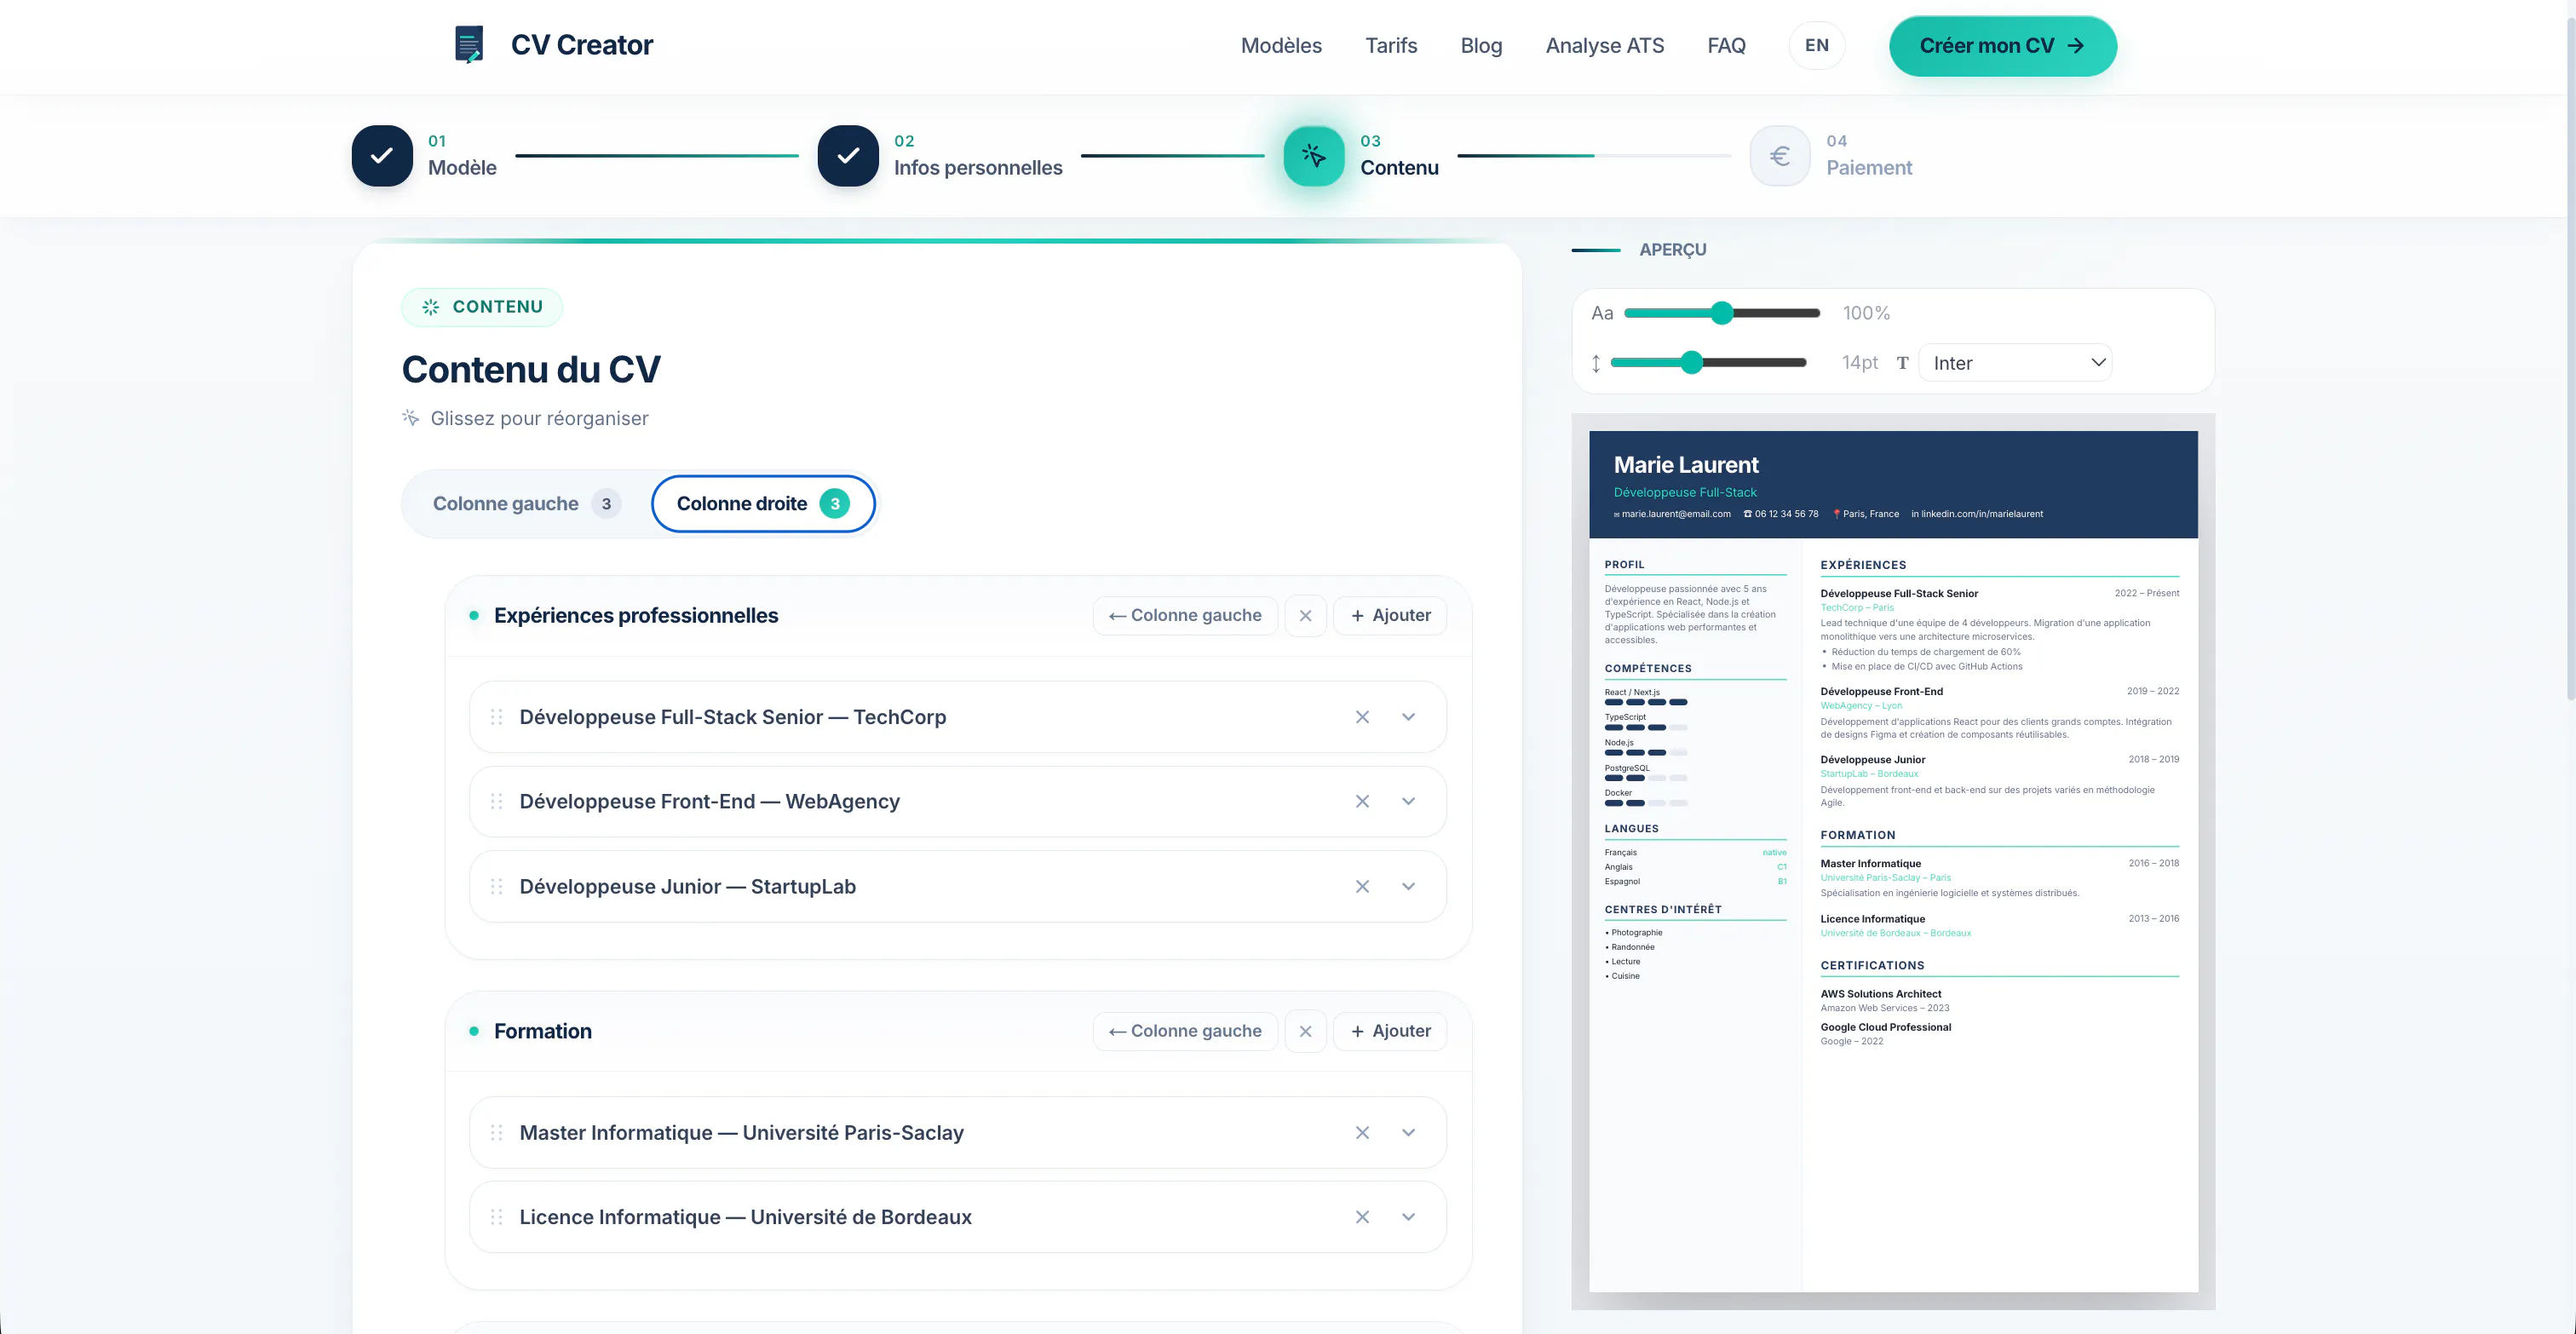Remove the Formation section
This screenshot has width=2576, height=1334.
1305,1031
